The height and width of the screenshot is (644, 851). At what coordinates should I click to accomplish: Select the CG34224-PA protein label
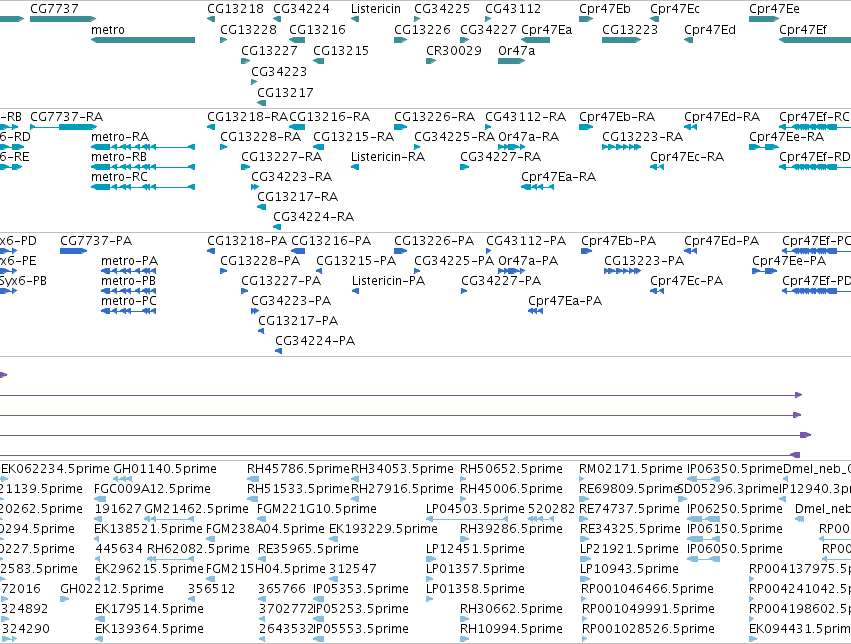pos(315,341)
